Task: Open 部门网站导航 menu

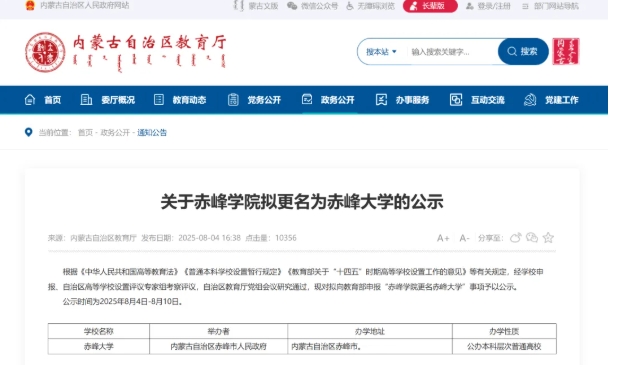Action: tap(556, 6)
